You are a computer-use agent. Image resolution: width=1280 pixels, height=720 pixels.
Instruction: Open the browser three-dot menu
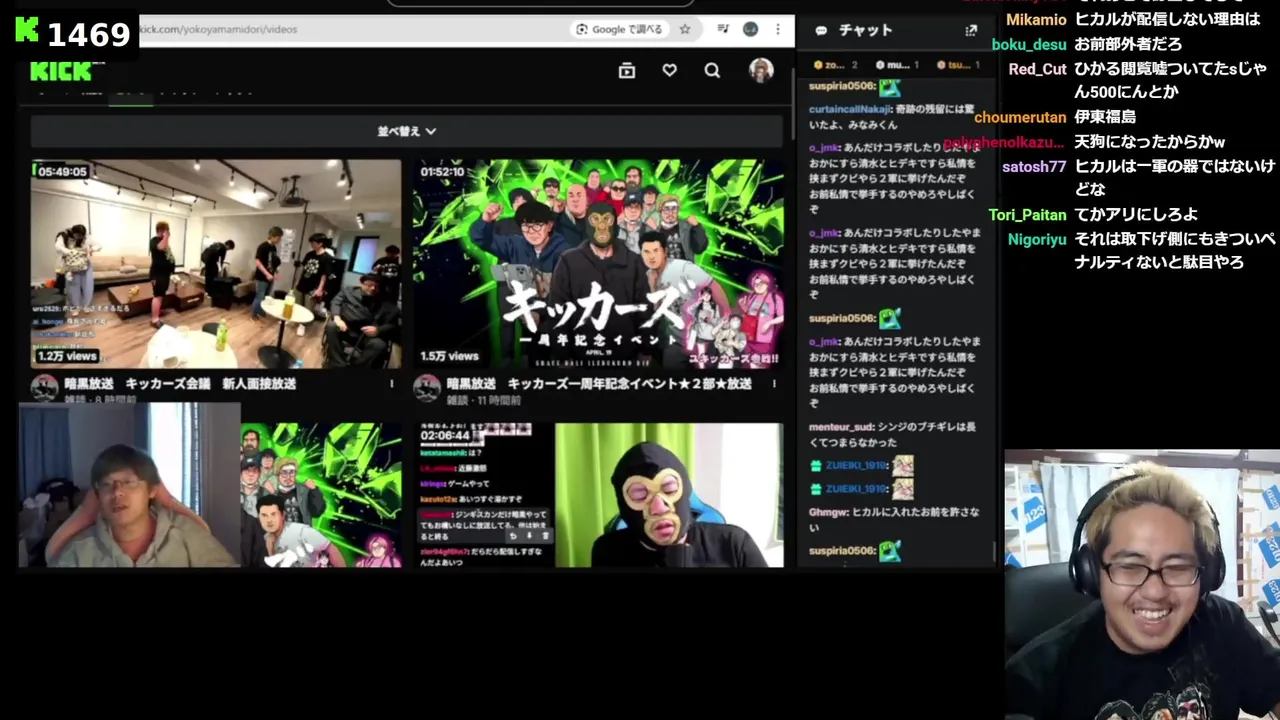pos(776,29)
